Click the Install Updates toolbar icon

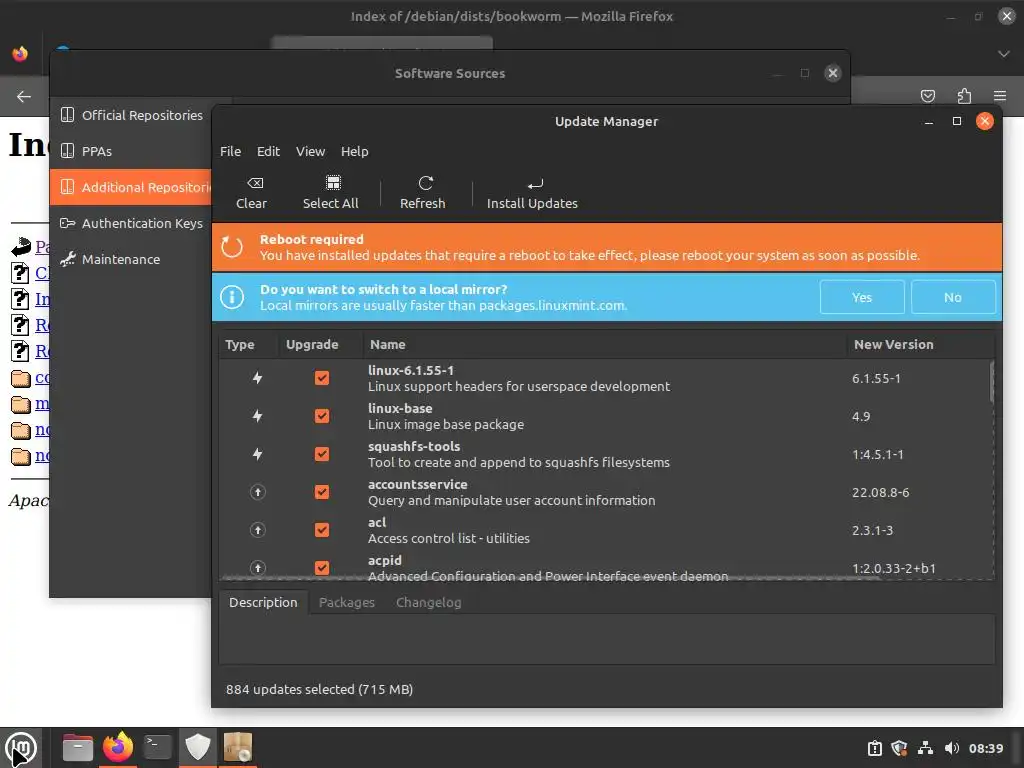[536, 184]
